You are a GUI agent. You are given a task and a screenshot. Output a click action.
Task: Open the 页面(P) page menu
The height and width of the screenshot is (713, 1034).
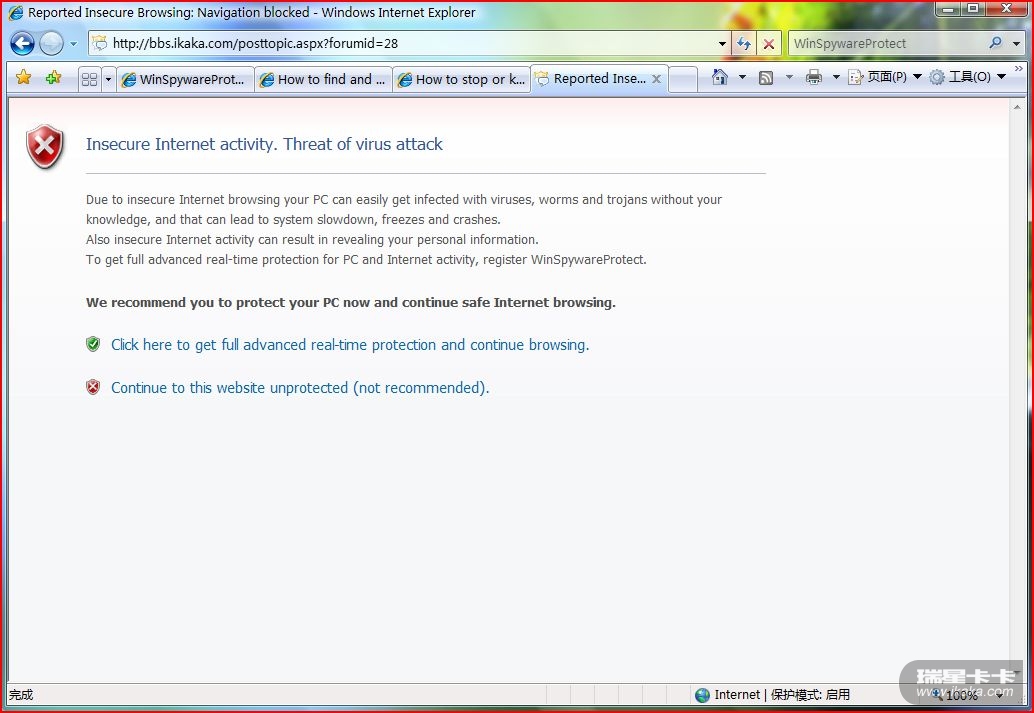click(884, 77)
